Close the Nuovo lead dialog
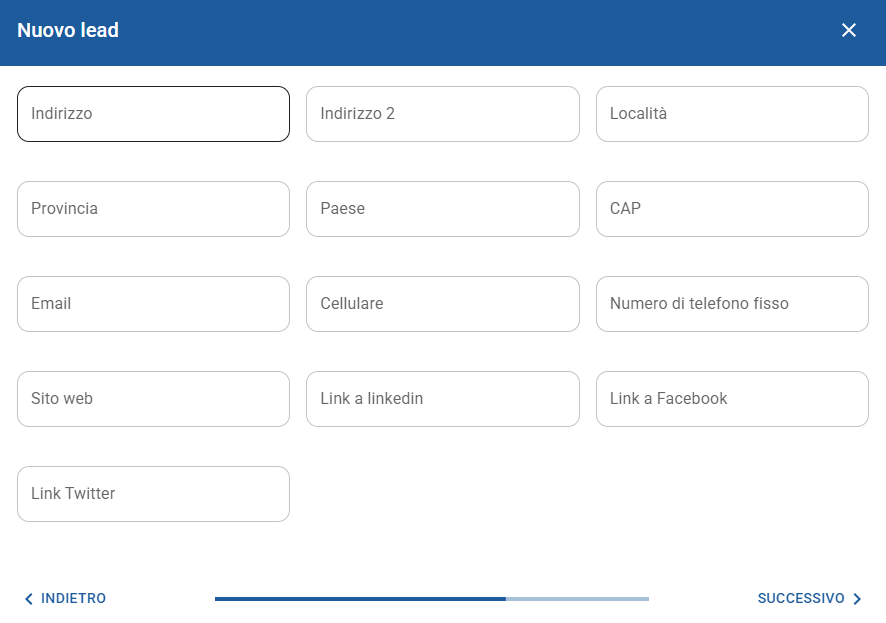The height and width of the screenshot is (623, 886). click(849, 30)
